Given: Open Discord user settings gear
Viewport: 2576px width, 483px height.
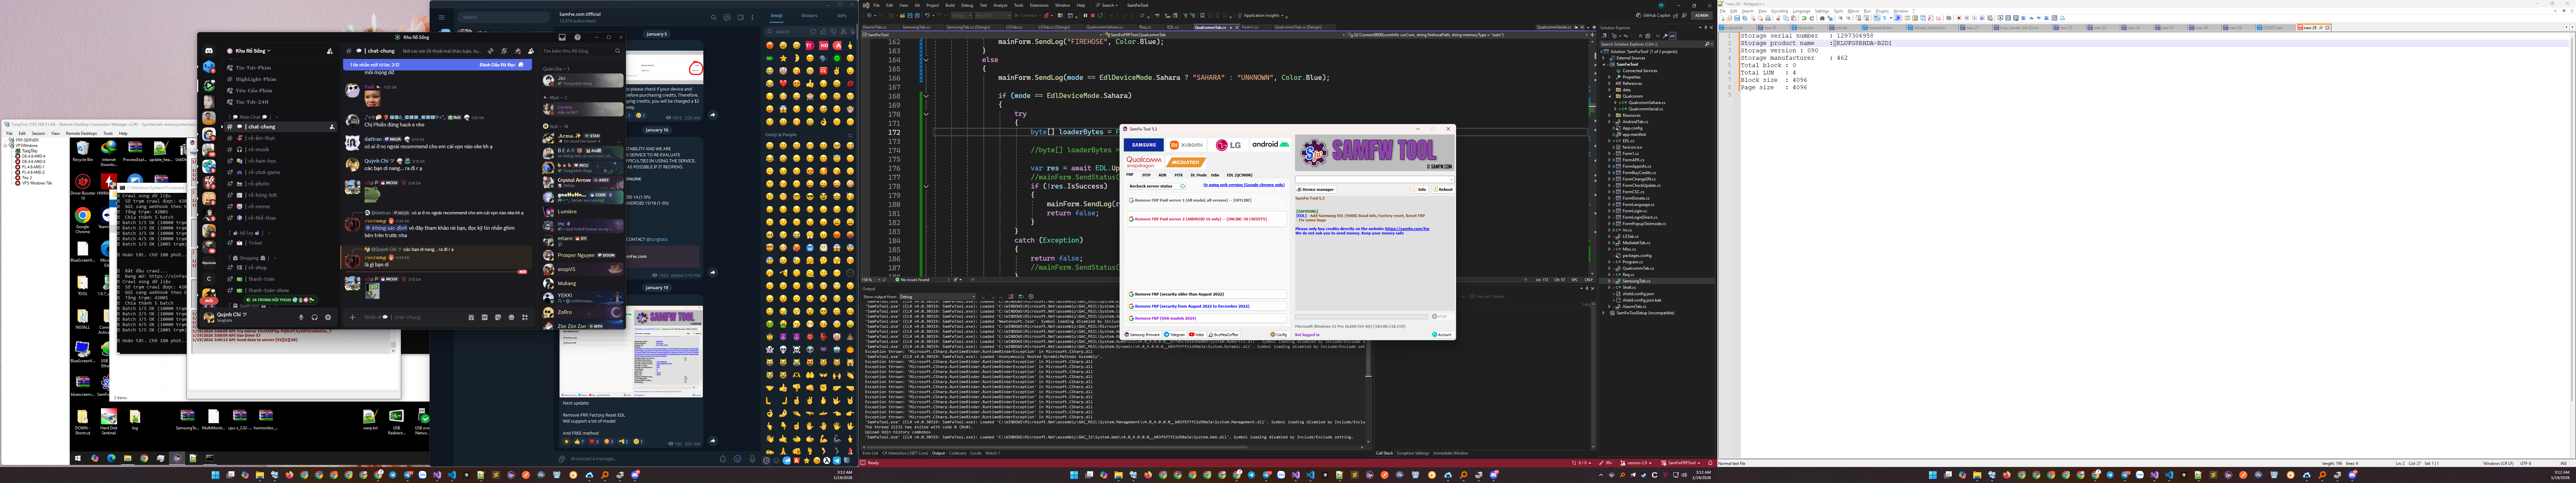Looking at the screenshot, I should (328, 317).
